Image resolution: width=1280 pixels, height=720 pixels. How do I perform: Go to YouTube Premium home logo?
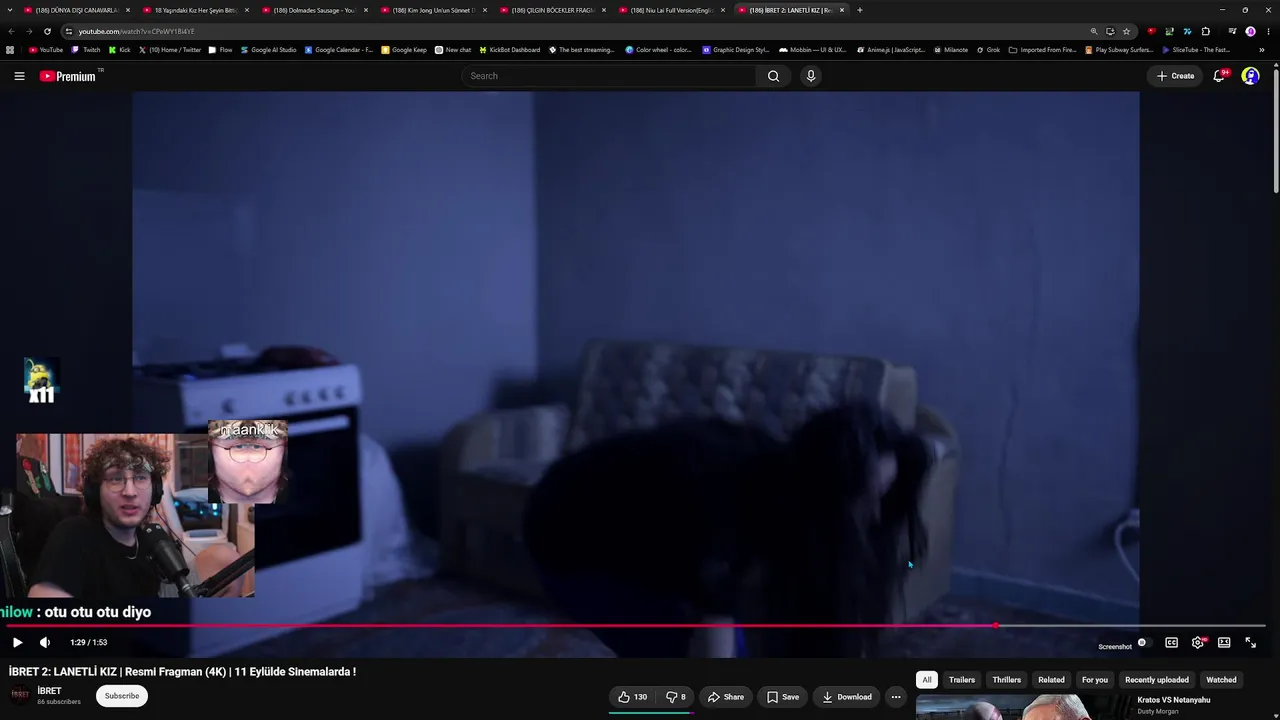pyautogui.click(x=68, y=76)
